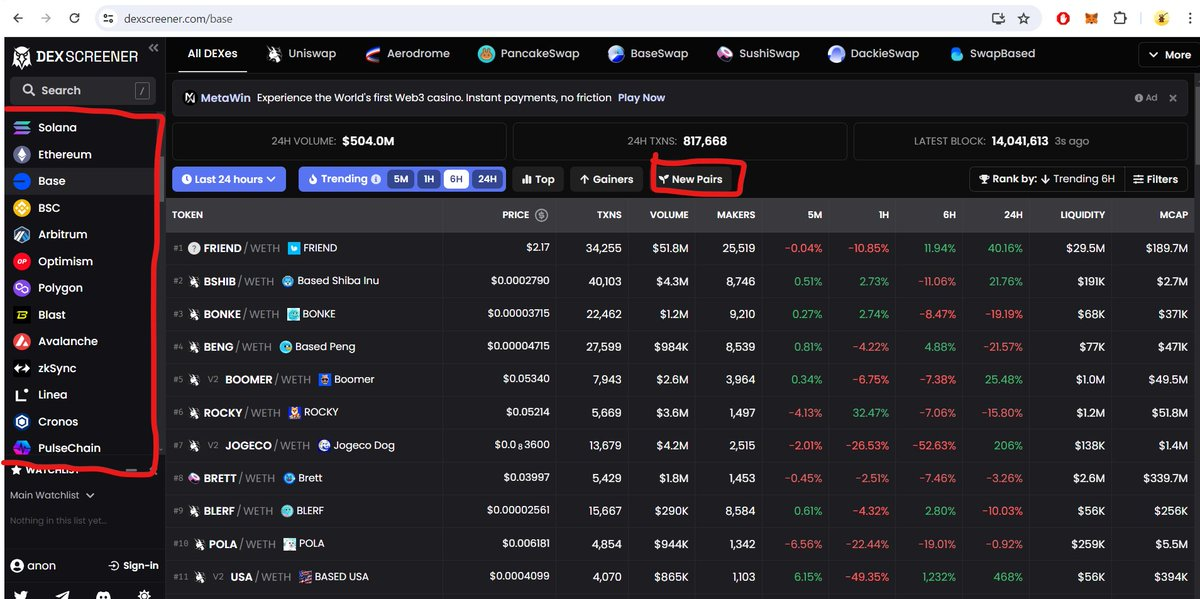Click the Play Now ad link

(x=641, y=98)
